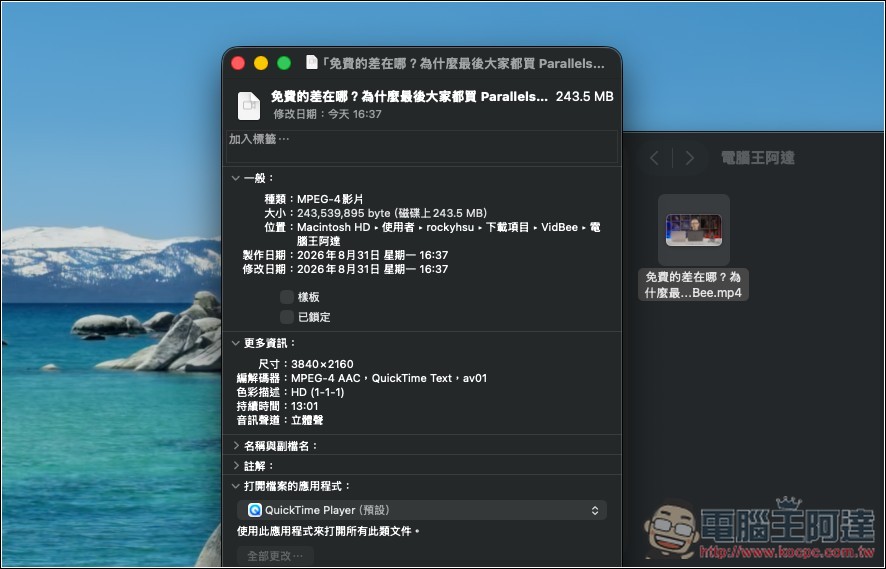This screenshot has height=569, width=886.
Task: Click the file name 免費的差在哪 under the thumbnail
Action: click(693, 285)
